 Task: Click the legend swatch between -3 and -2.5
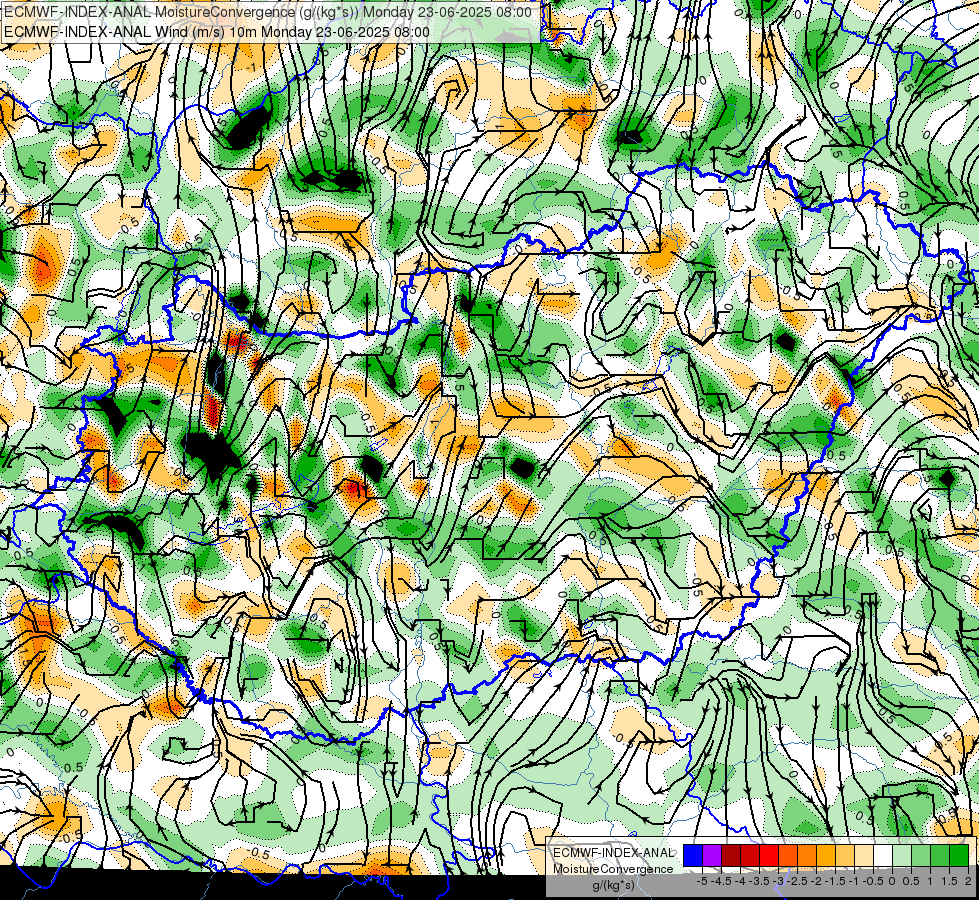[788, 855]
